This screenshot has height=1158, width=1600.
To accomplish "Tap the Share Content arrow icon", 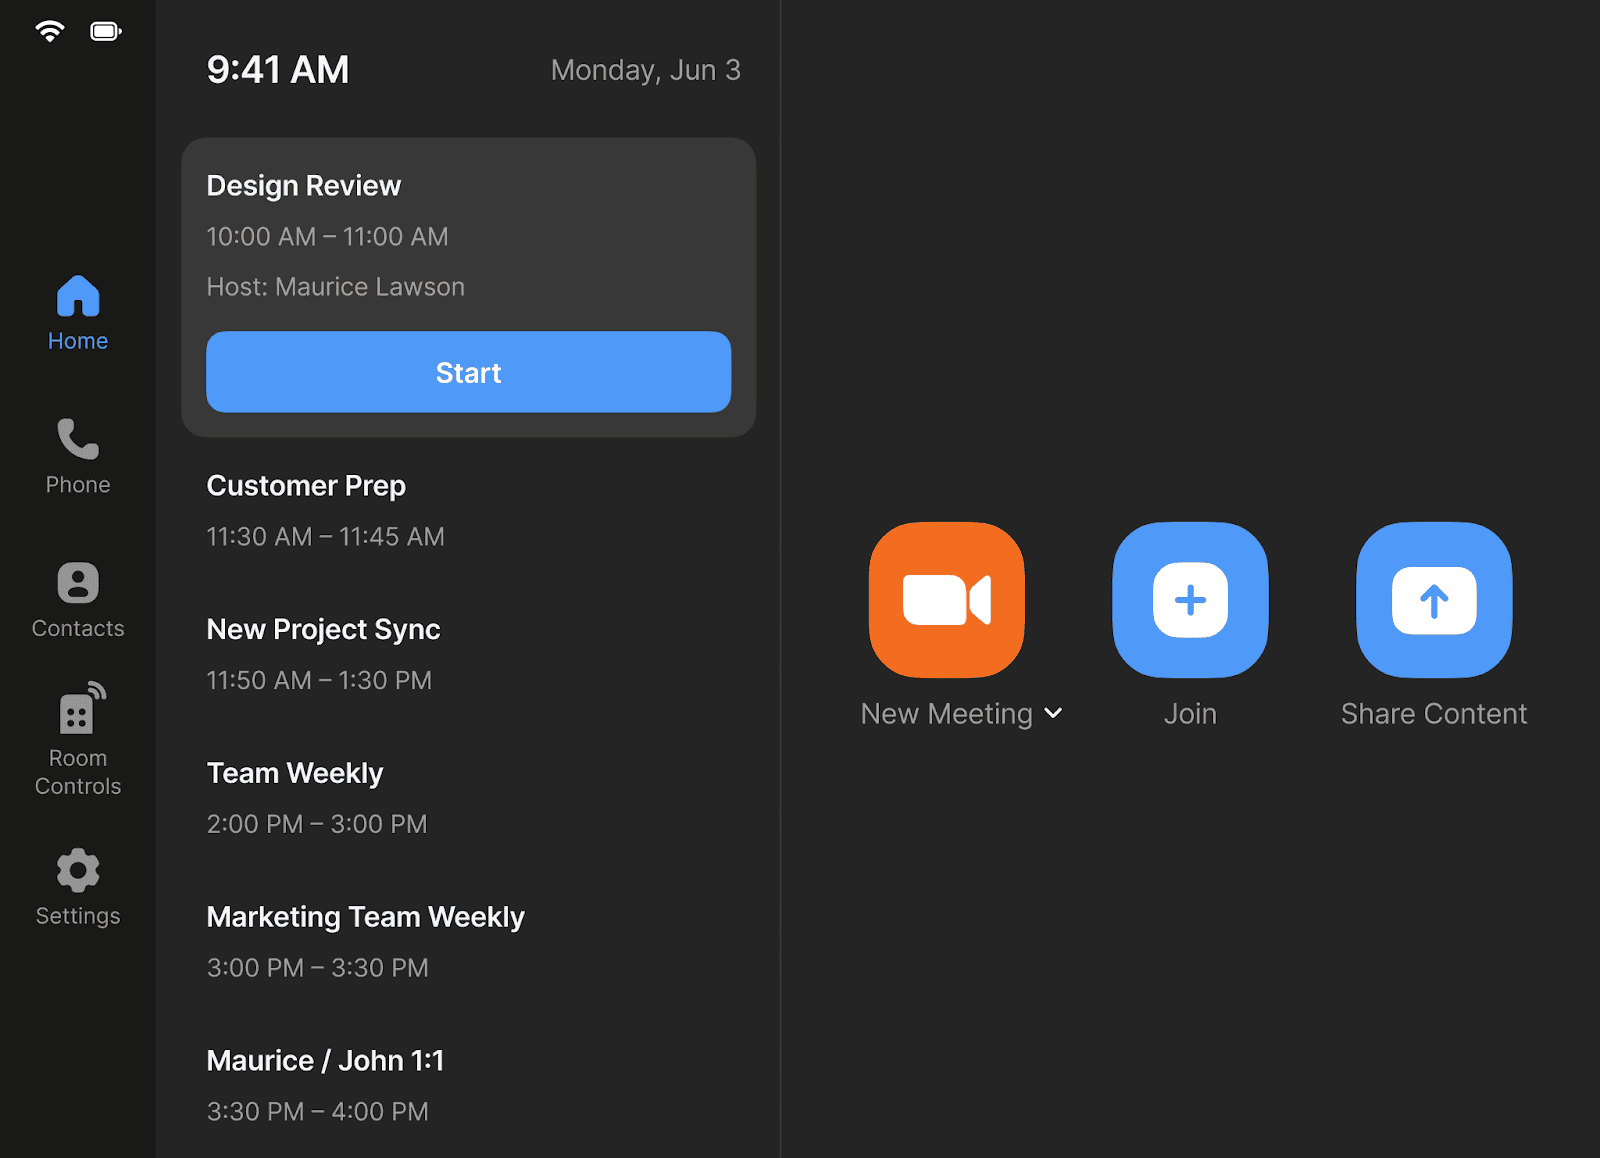I will pos(1434,600).
